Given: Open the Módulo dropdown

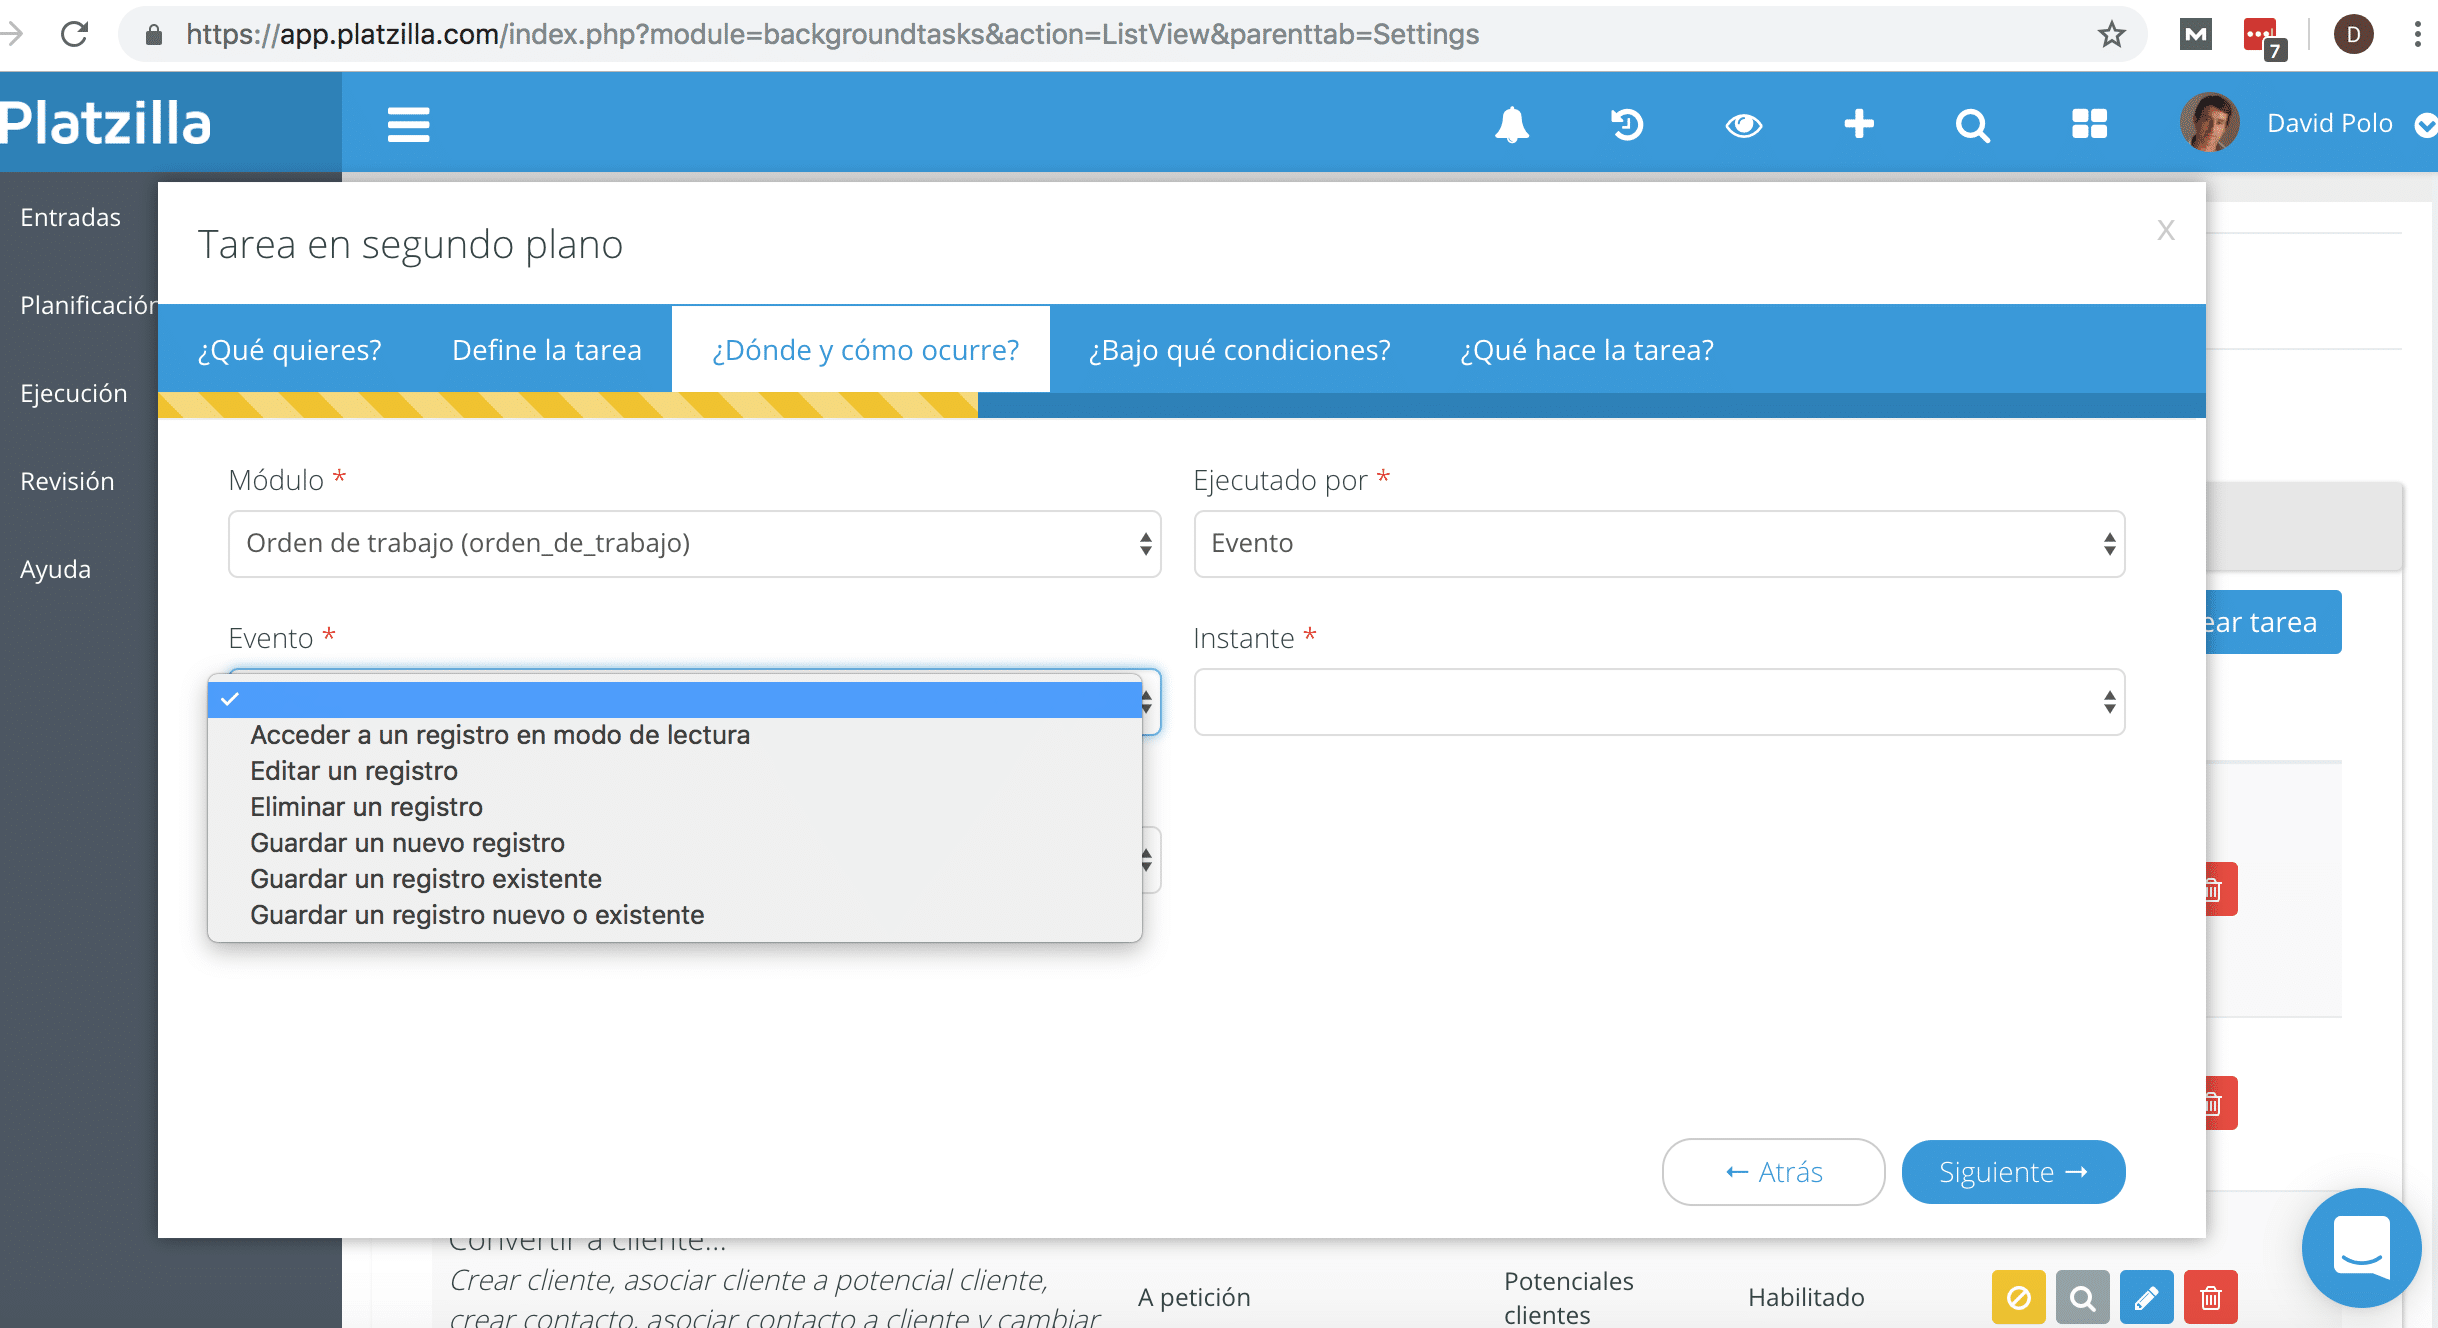Looking at the screenshot, I should (694, 543).
